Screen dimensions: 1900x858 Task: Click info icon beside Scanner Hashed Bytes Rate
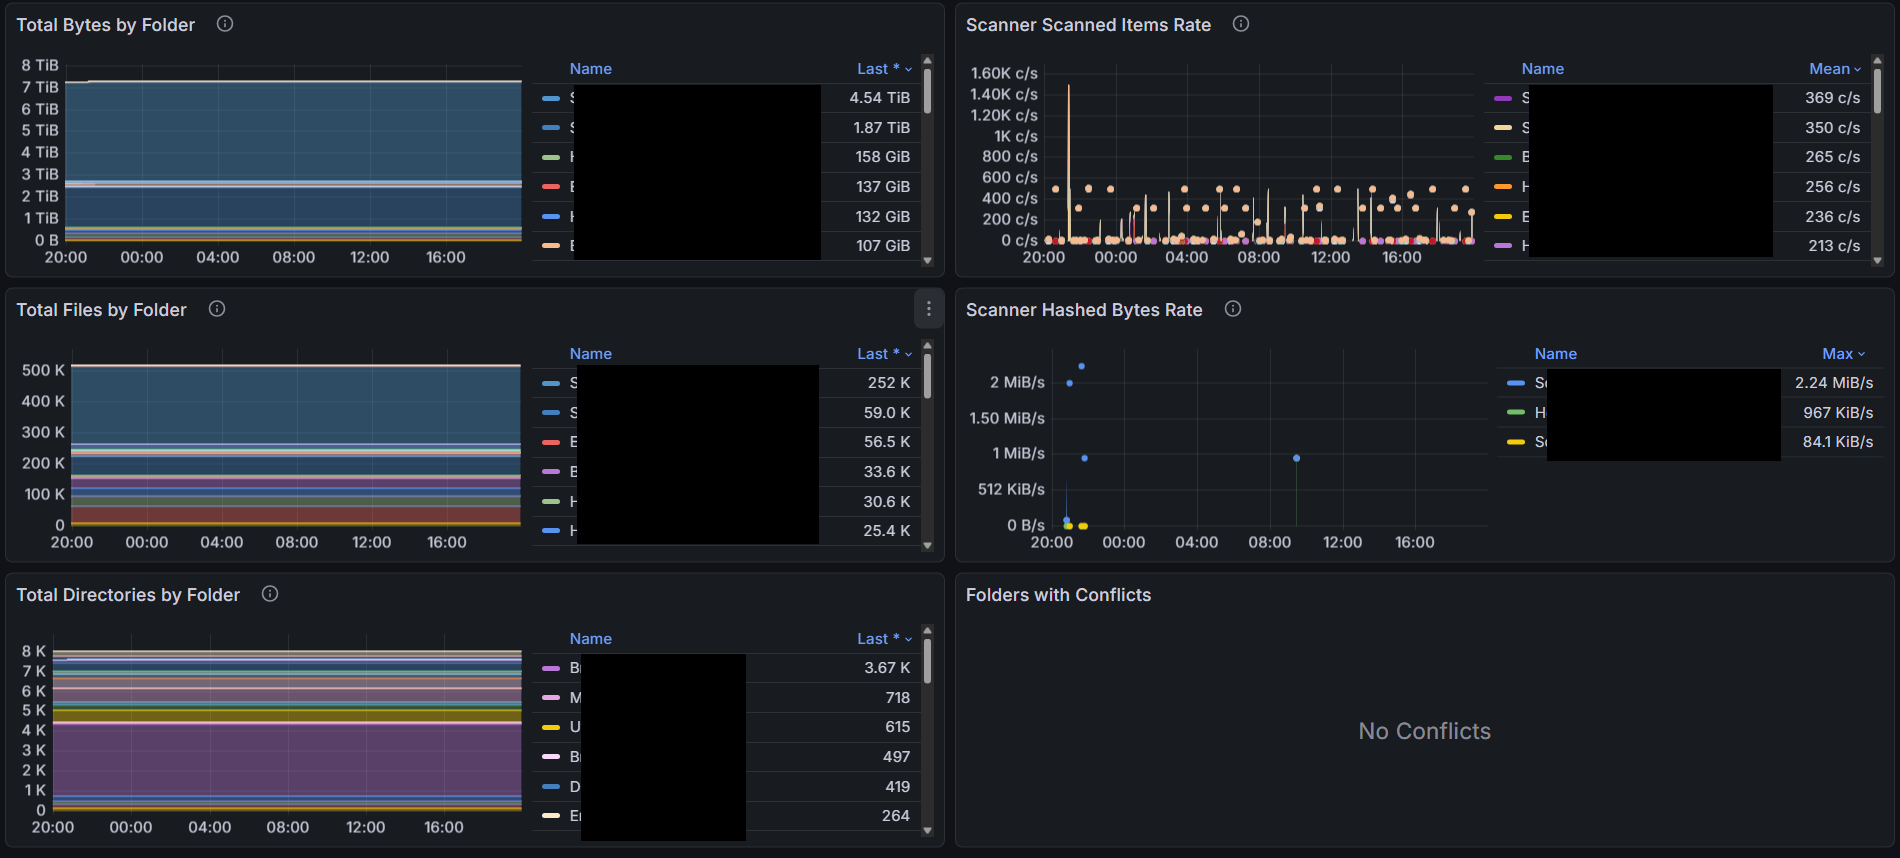tap(1233, 309)
